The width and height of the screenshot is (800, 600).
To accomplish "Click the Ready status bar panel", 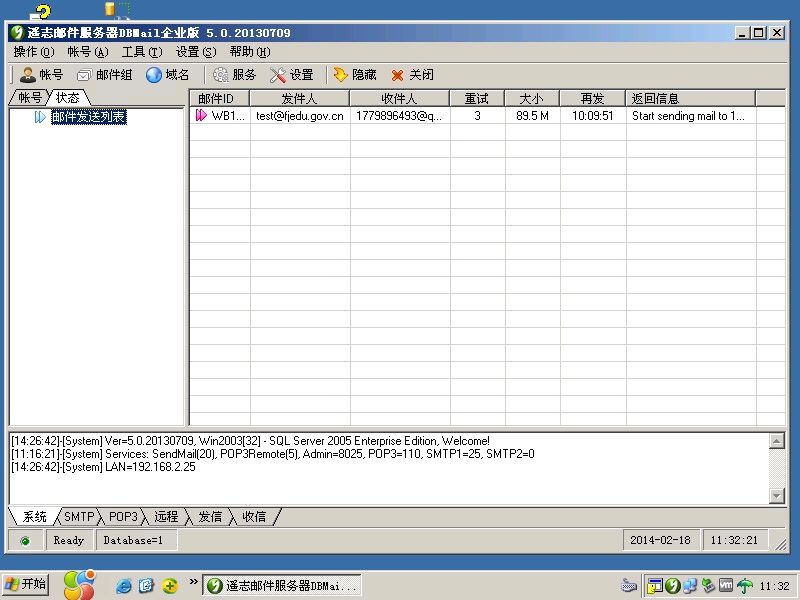I will coord(68,540).
